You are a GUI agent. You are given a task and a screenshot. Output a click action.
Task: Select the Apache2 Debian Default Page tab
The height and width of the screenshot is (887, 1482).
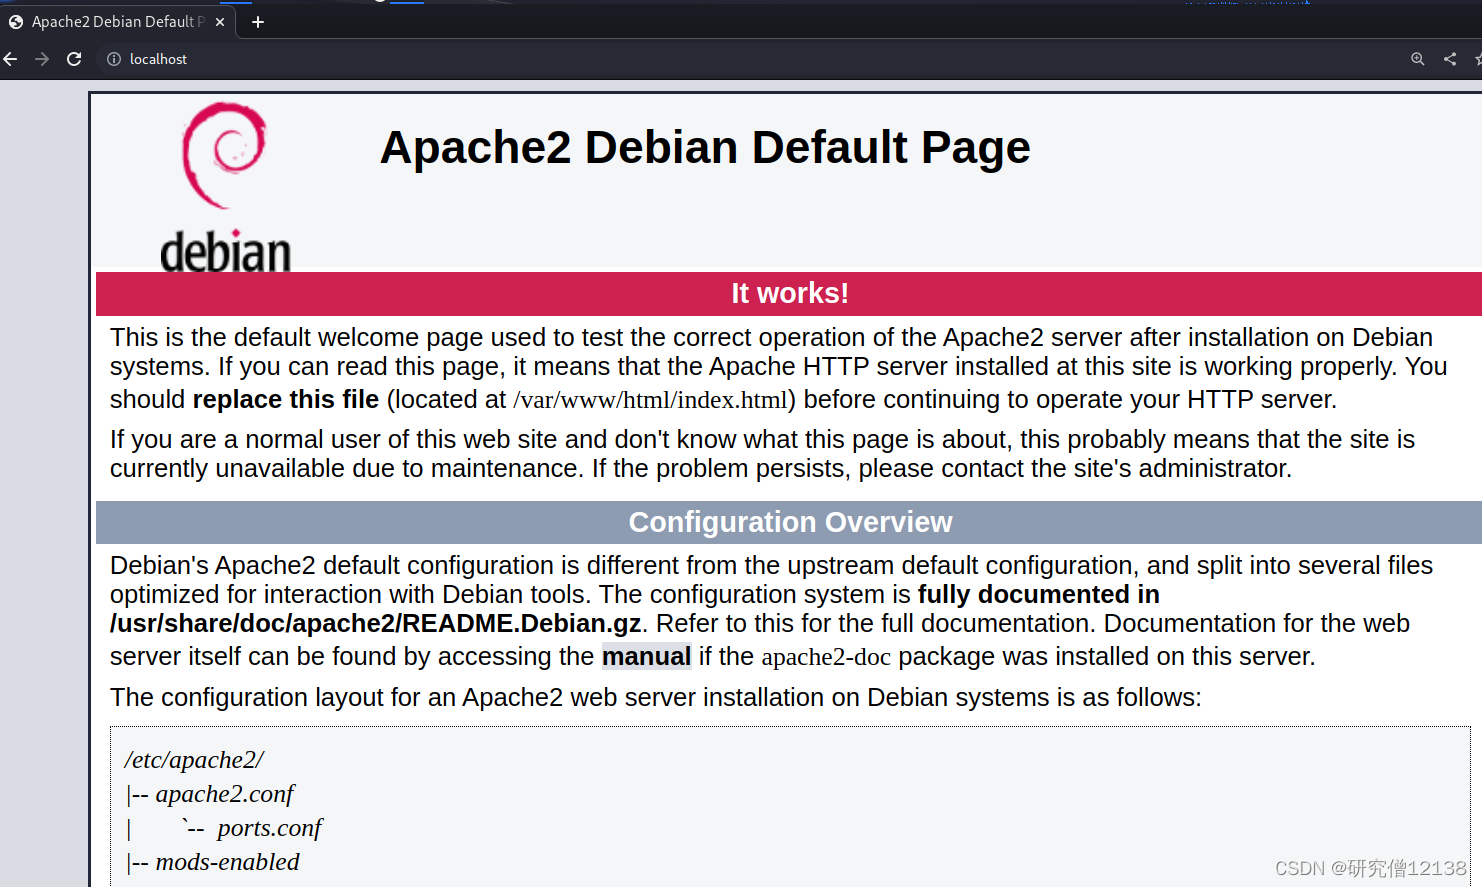[118, 21]
